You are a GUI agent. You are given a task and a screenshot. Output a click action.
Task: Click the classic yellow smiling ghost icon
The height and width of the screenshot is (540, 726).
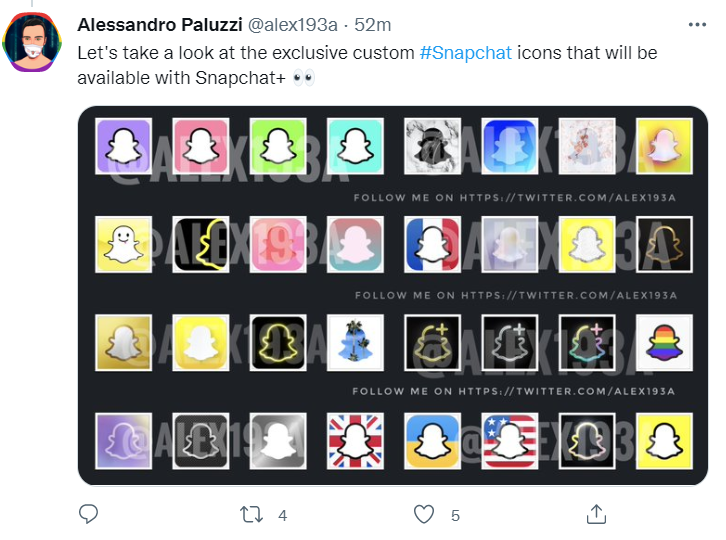coord(123,246)
